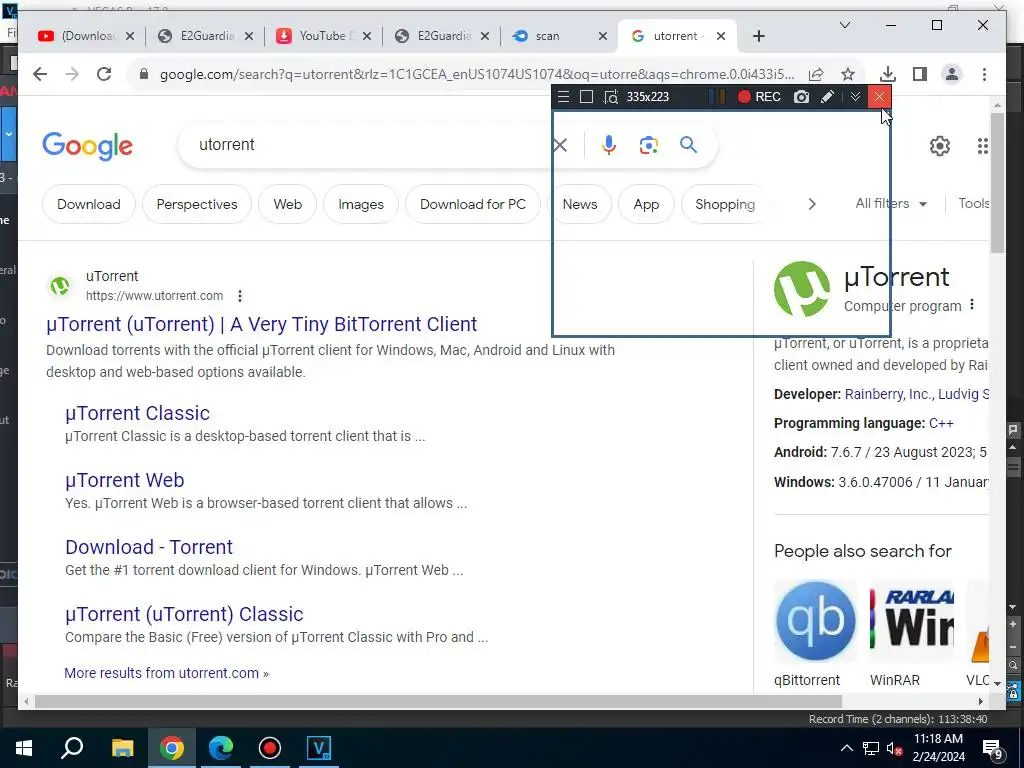Select the Download filter chip
Viewport: 1024px width, 768px height.
[x=89, y=204]
